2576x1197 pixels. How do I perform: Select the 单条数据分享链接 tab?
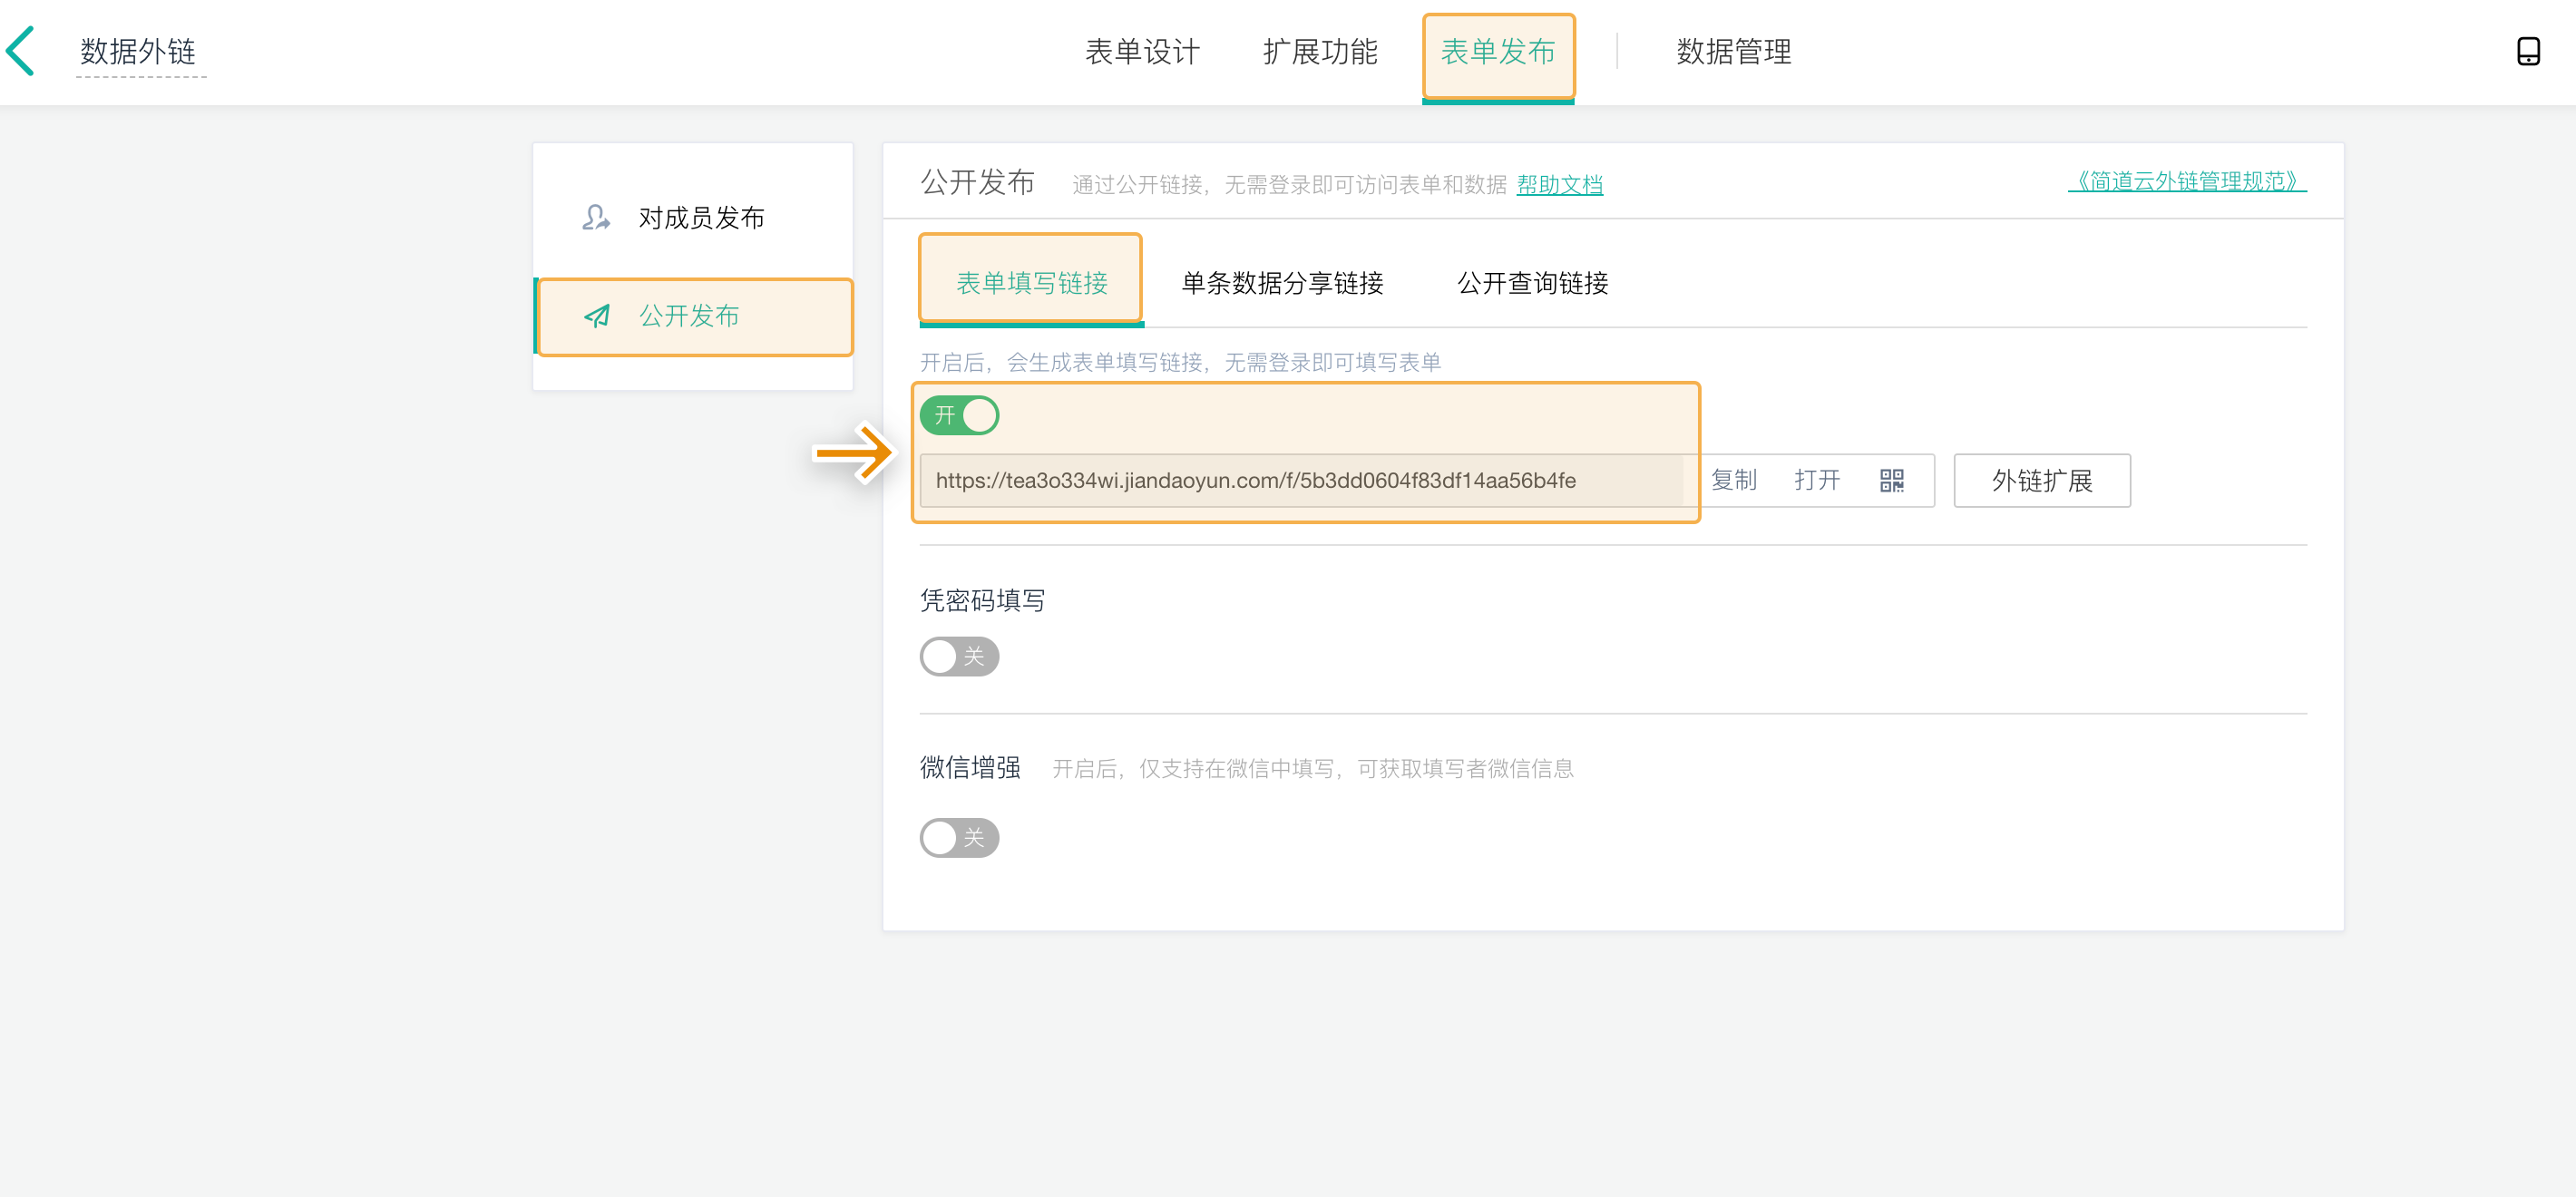[x=1282, y=283]
